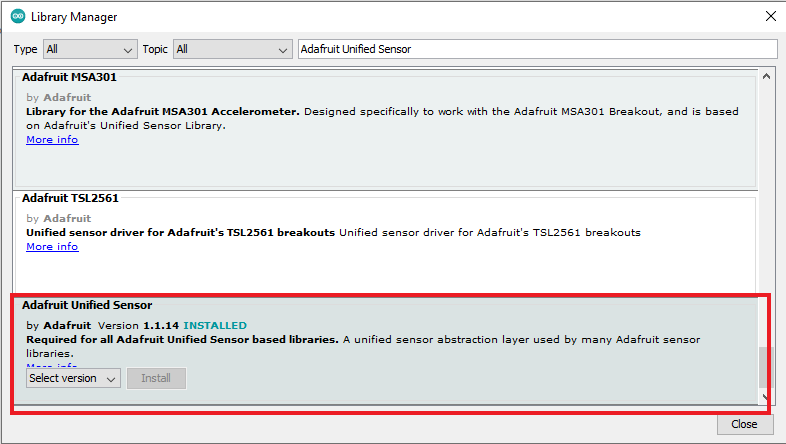
Task: Click the scrollbar down arrow
Action: [765, 397]
